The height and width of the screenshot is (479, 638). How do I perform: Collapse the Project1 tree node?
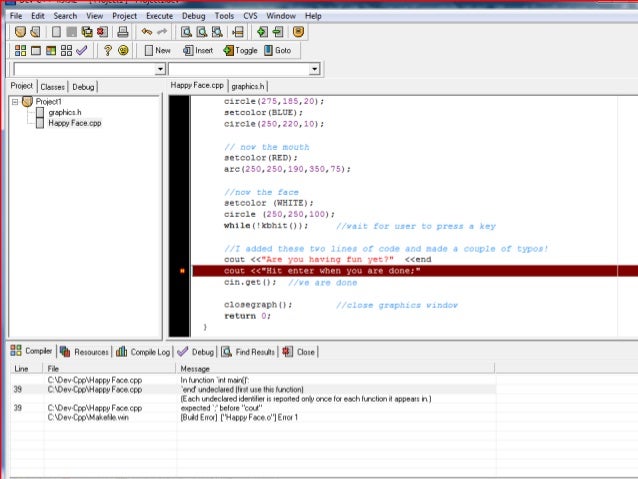coord(15,102)
